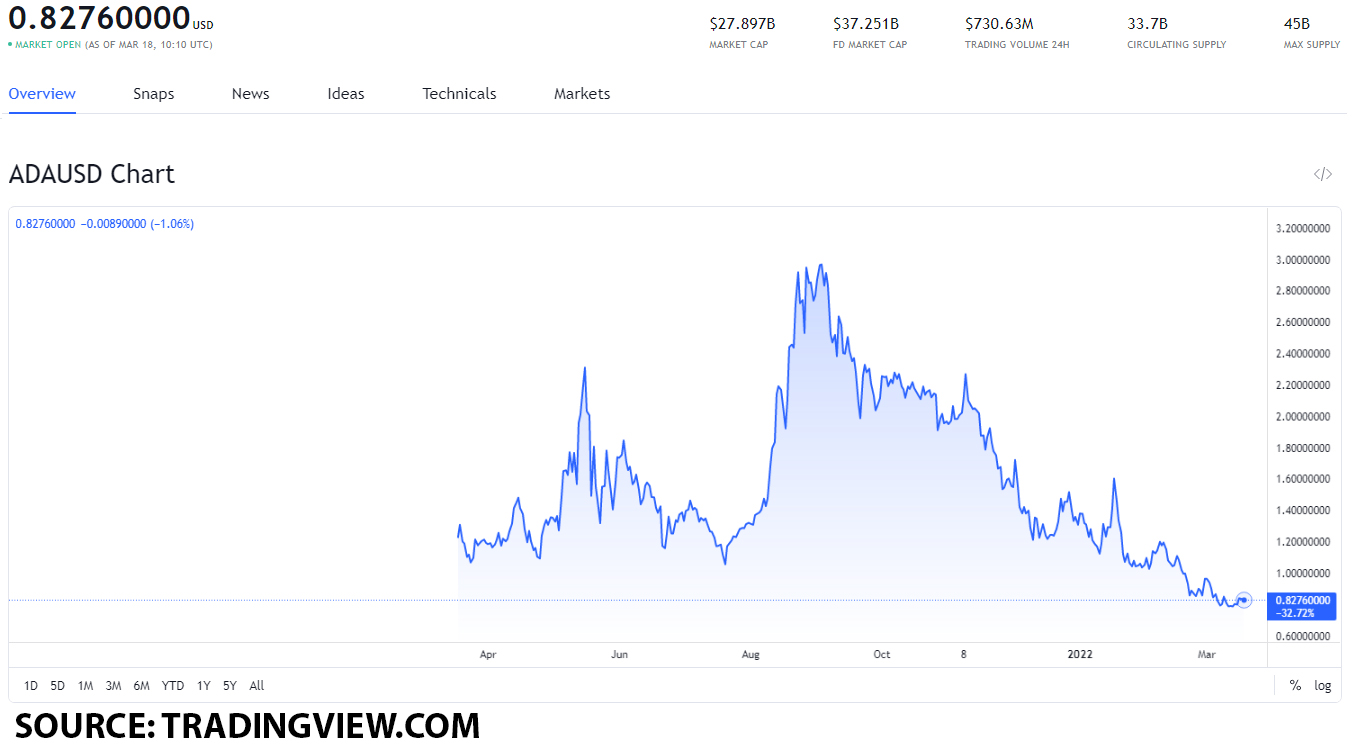The height and width of the screenshot is (749, 1361).
Task: Click the 45B max supply value
Action: tap(1297, 23)
